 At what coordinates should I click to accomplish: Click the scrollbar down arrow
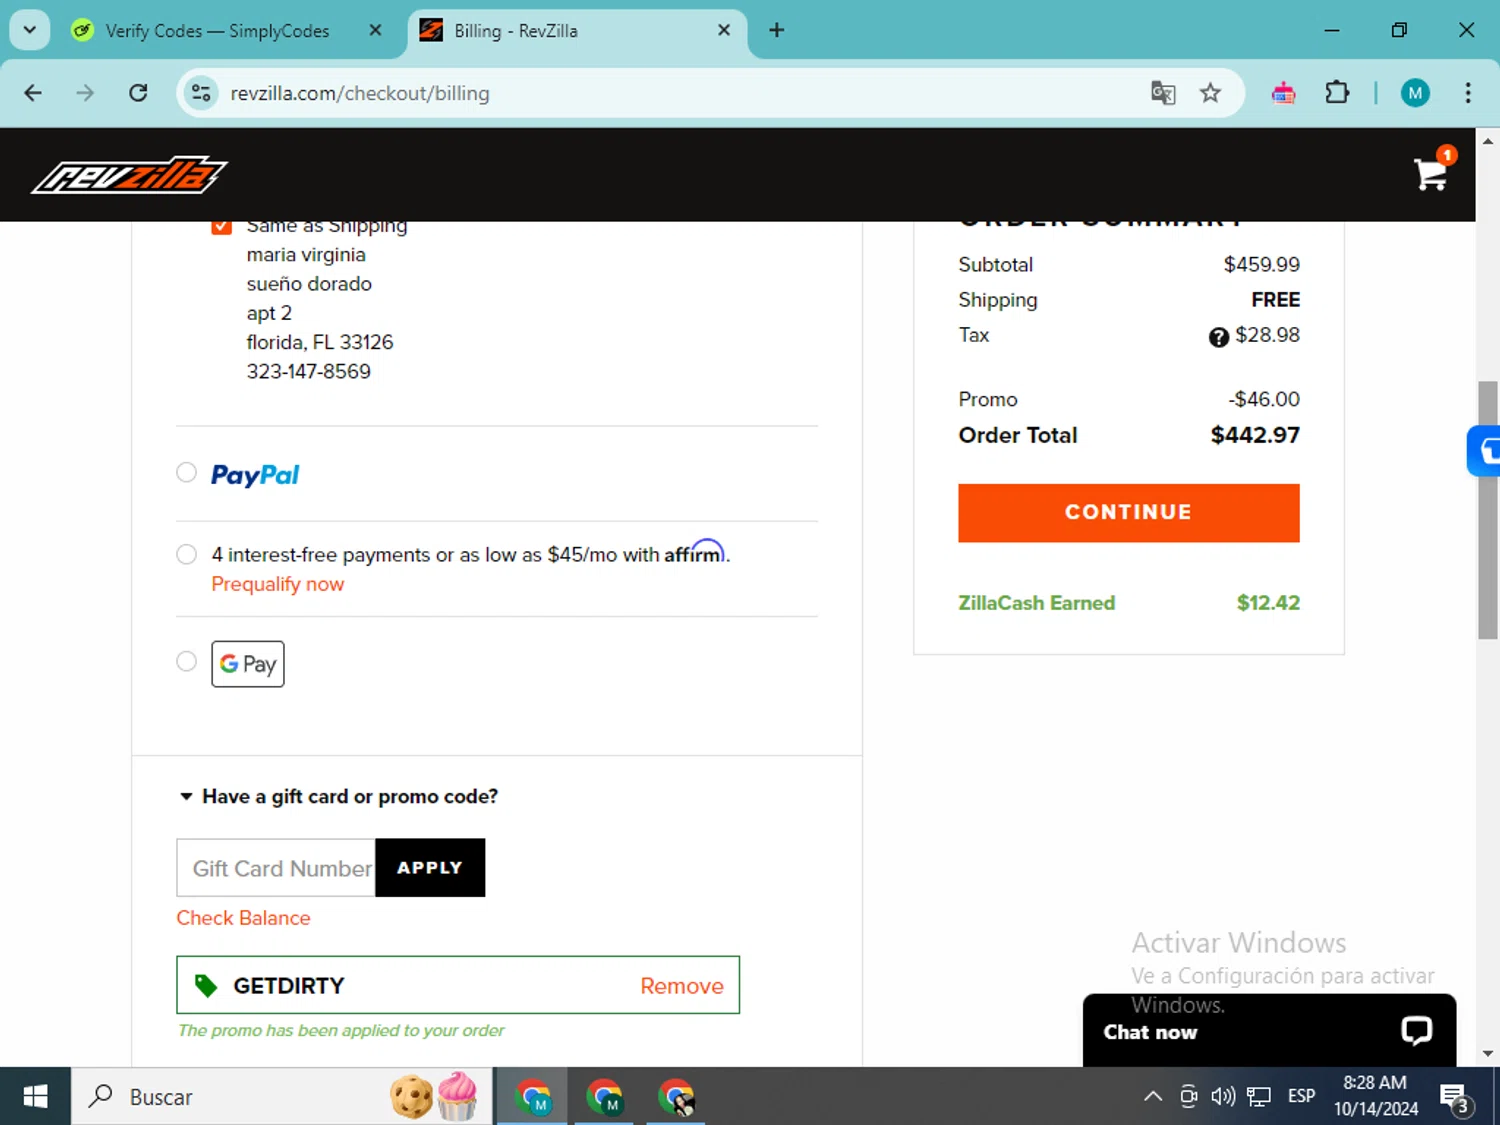point(1488,1053)
